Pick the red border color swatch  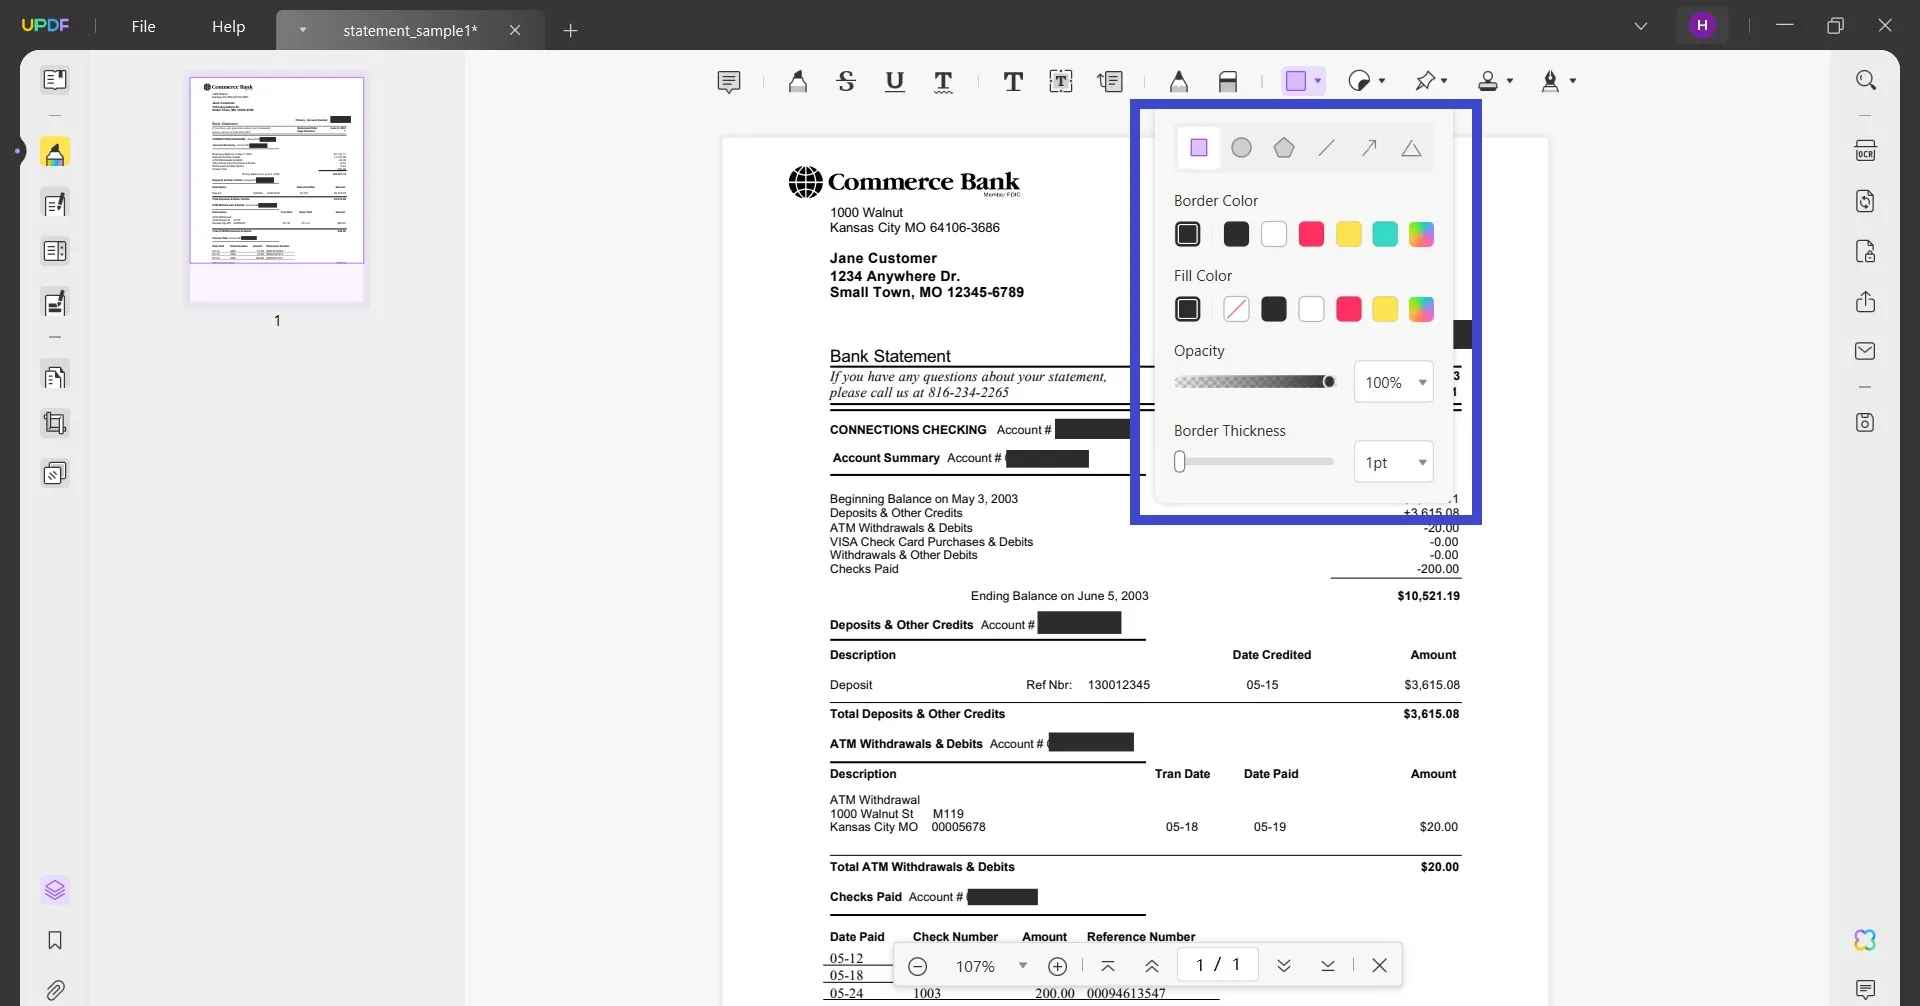1311,234
